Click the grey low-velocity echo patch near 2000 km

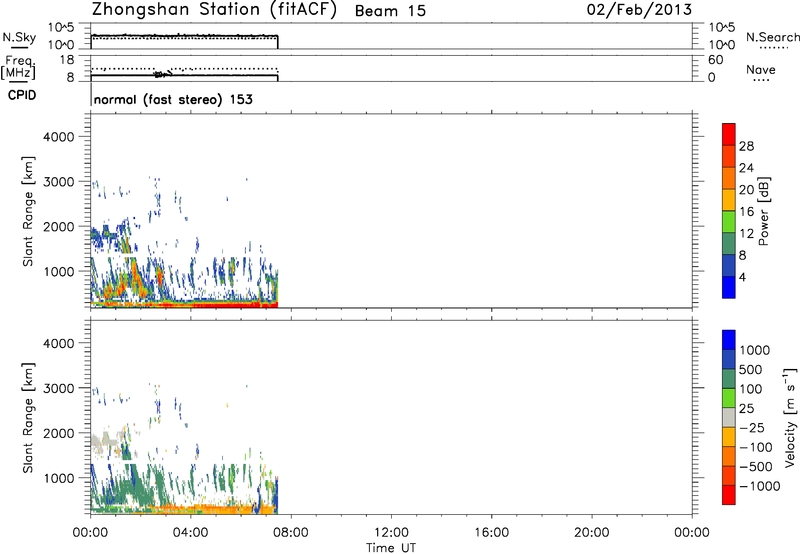point(107,440)
